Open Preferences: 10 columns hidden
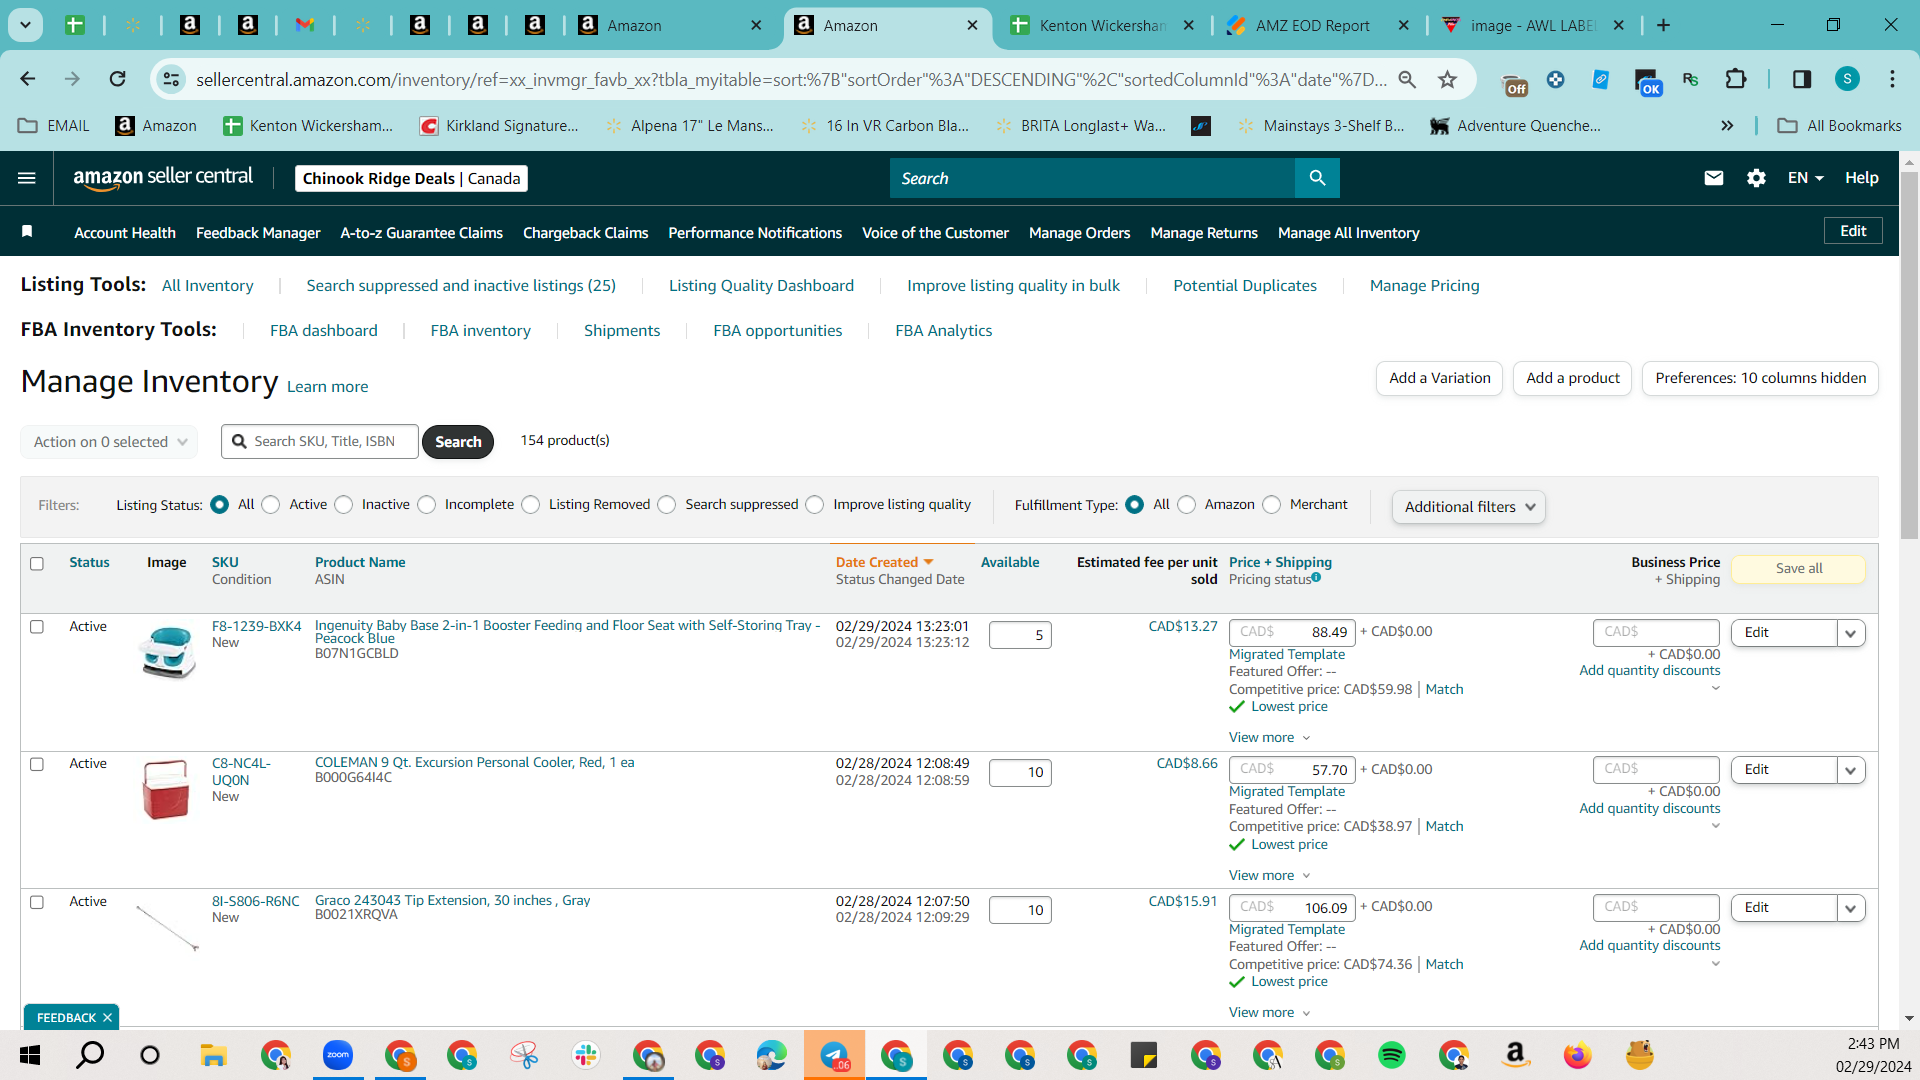The image size is (1920, 1080). [x=1761, y=378]
